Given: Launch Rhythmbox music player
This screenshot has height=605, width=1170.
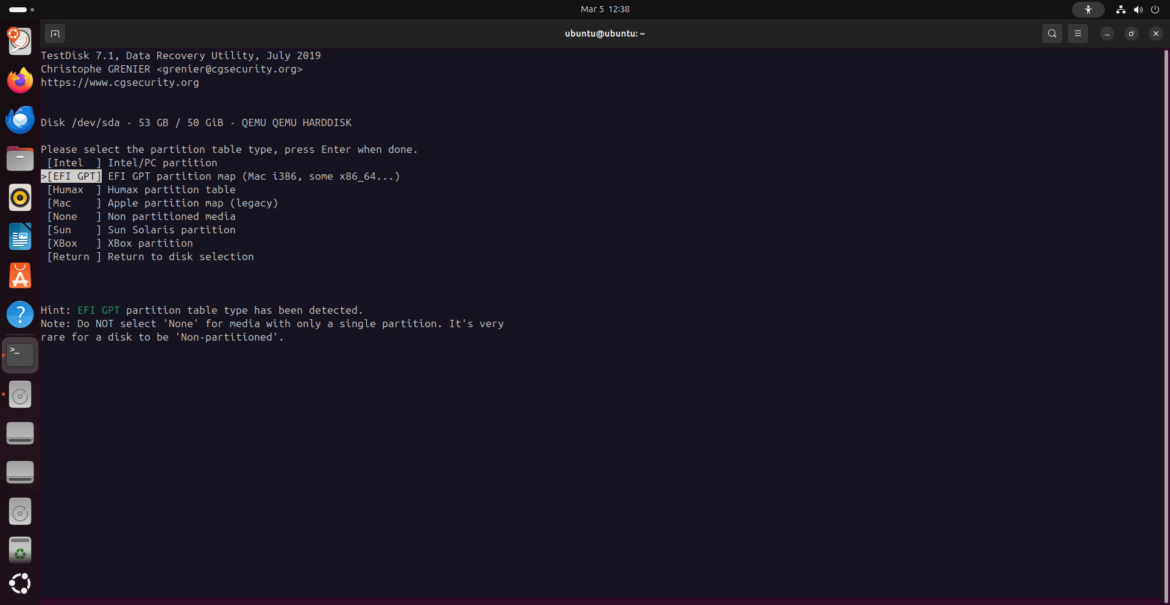Looking at the screenshot, I should click(x=20, y=198).
